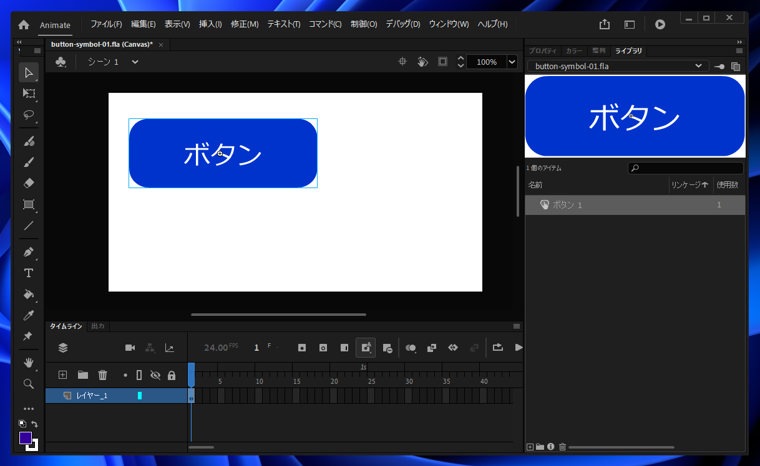Open the Edit (編集) menu

click(x=143, y=24)
